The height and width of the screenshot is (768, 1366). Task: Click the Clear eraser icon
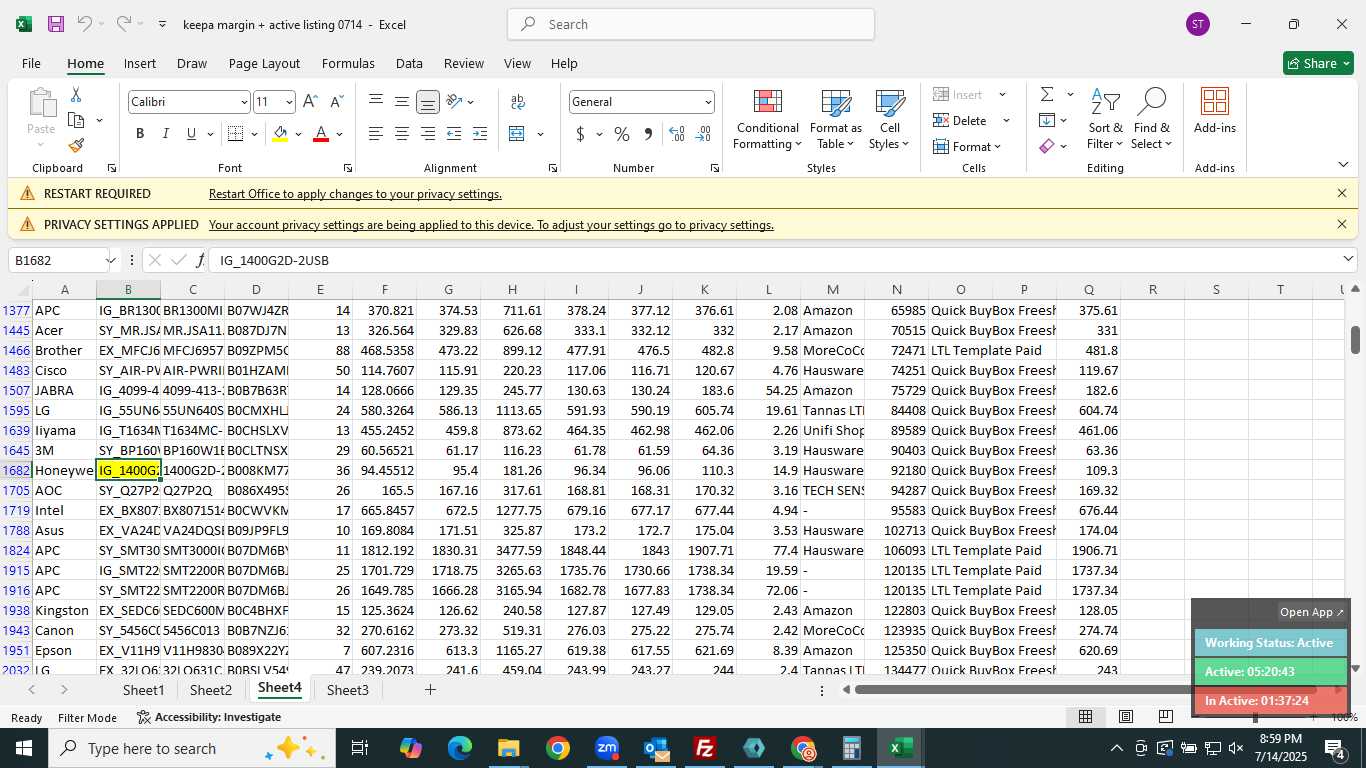pos(1047,146)
